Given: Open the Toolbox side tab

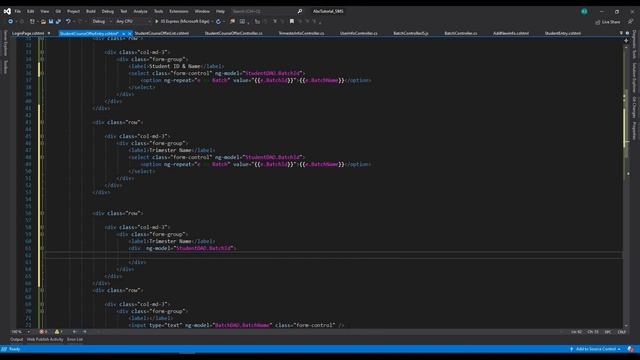Looking at the screenshot, I should point(5,67).
